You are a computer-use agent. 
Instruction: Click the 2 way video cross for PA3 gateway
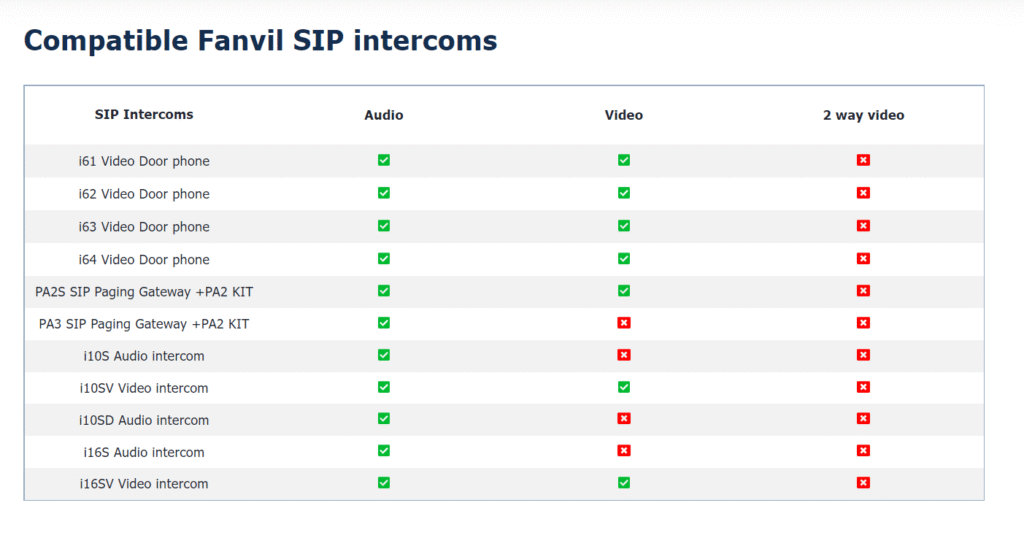pos(863,323)
